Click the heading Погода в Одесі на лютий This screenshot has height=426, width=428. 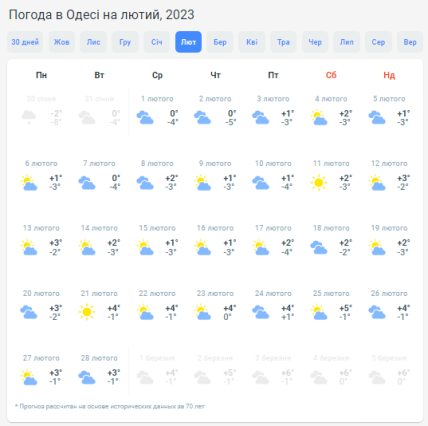(101, 15)
